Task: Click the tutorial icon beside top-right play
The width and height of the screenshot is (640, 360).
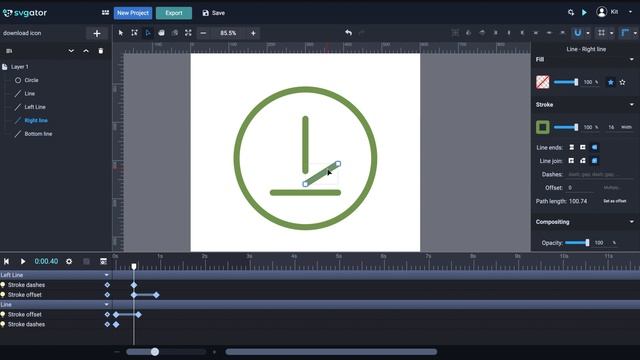Action: (x=571, y=13)
